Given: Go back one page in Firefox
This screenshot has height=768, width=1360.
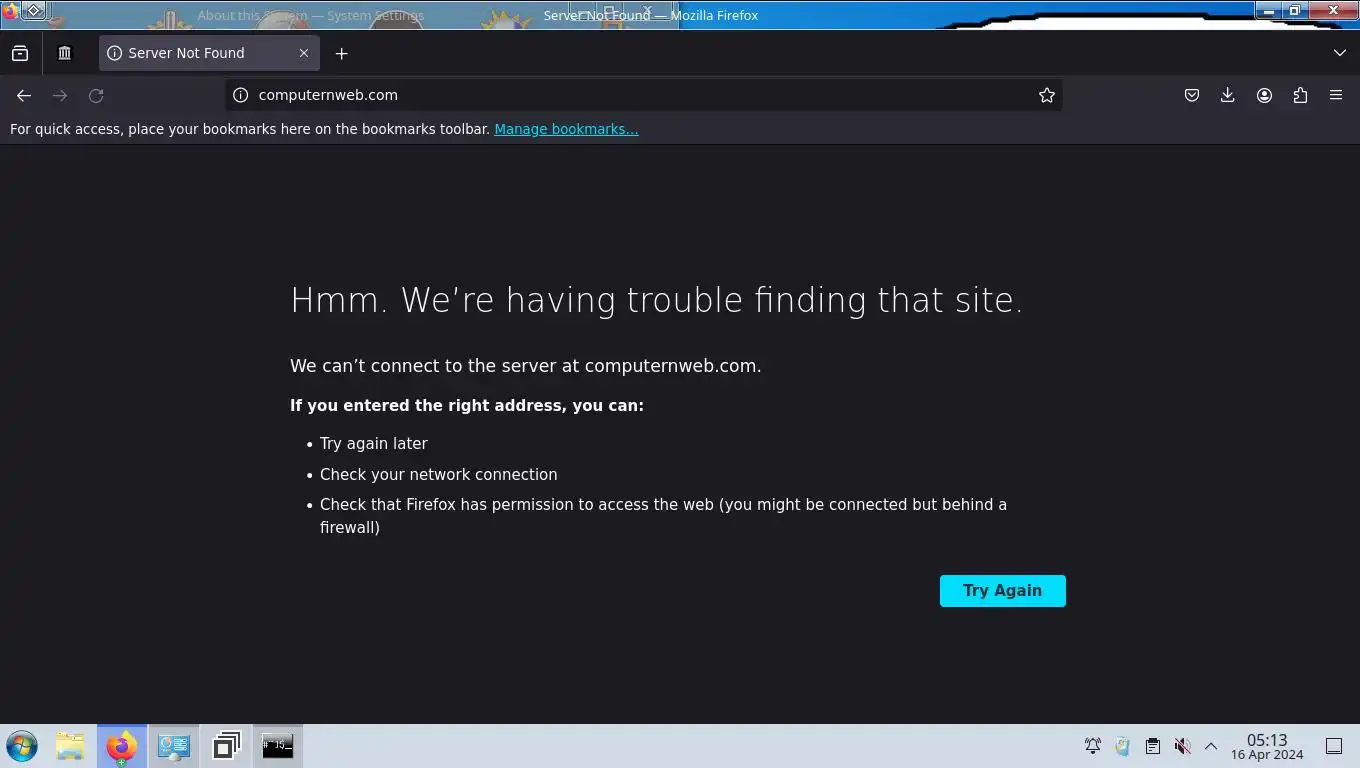Looking at the screenshot, I should point(24,95).
